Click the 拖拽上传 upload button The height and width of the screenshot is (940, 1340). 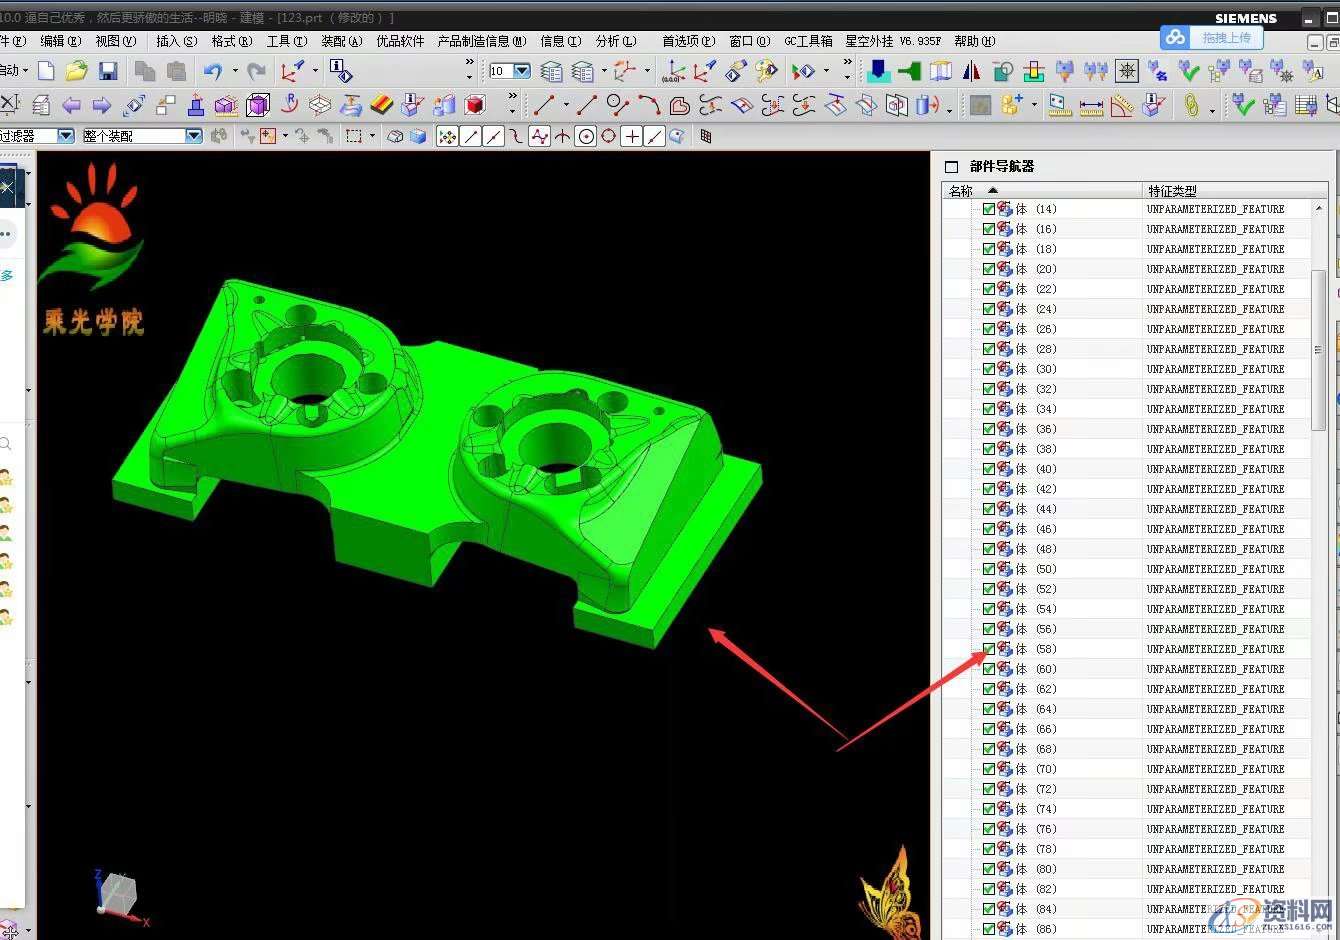1213,37
